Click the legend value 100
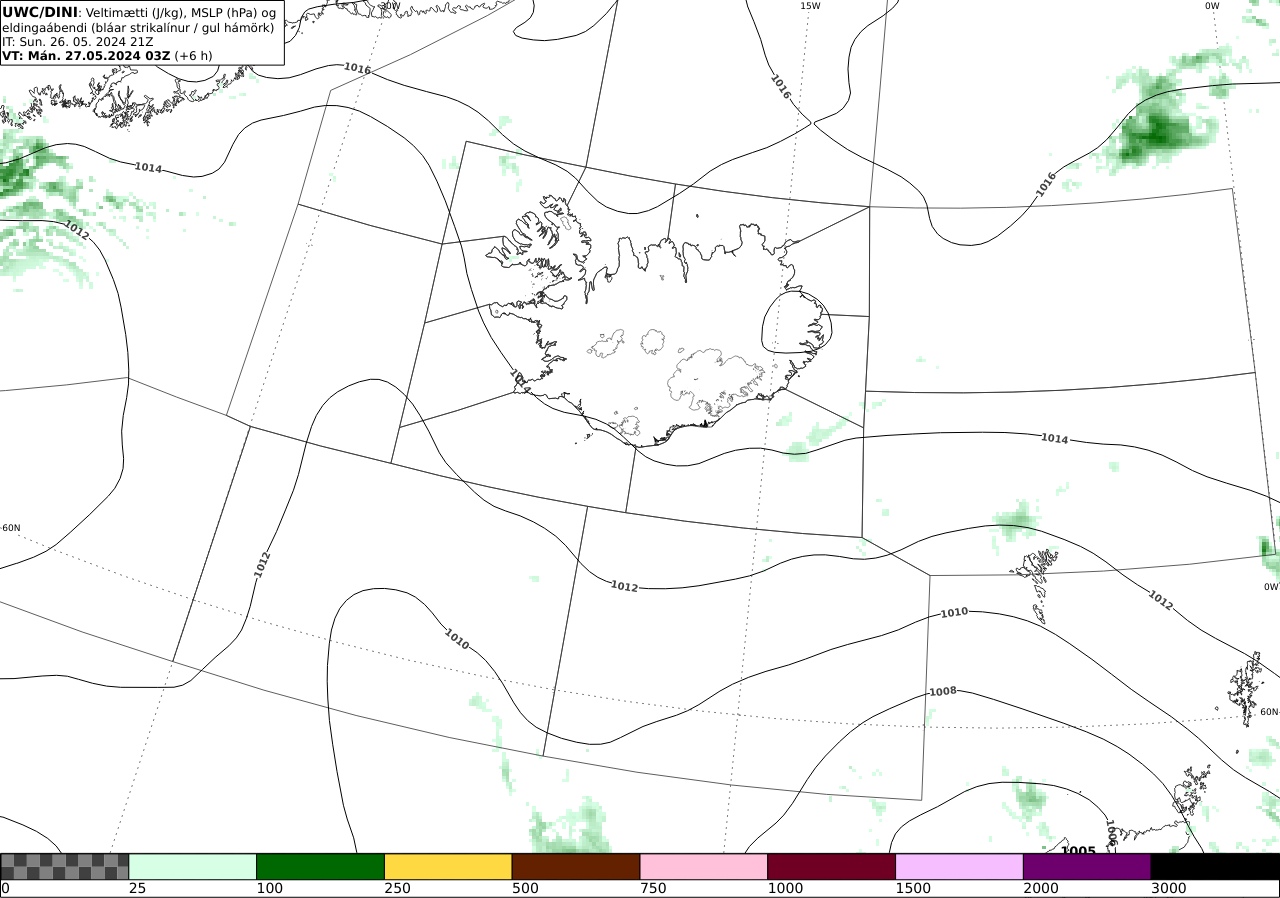The width and height of the screenshot is (1280, 898). tap(269, 889)
